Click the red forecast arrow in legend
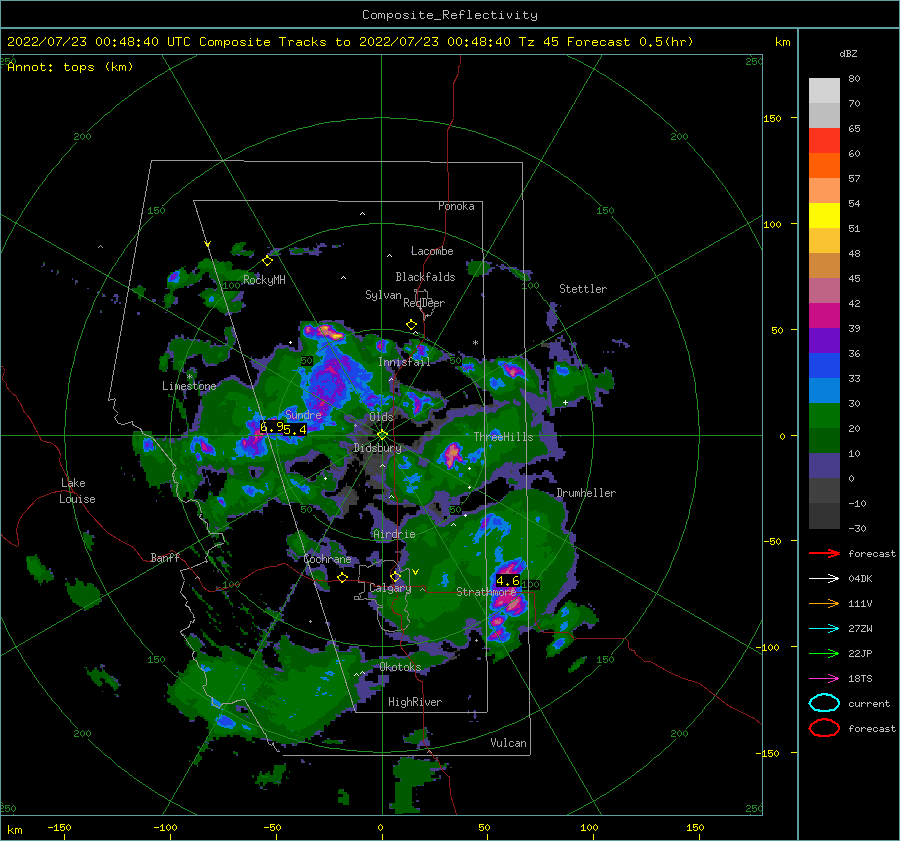This screenshot has height=841, width=900. click(x=824, y=553)
